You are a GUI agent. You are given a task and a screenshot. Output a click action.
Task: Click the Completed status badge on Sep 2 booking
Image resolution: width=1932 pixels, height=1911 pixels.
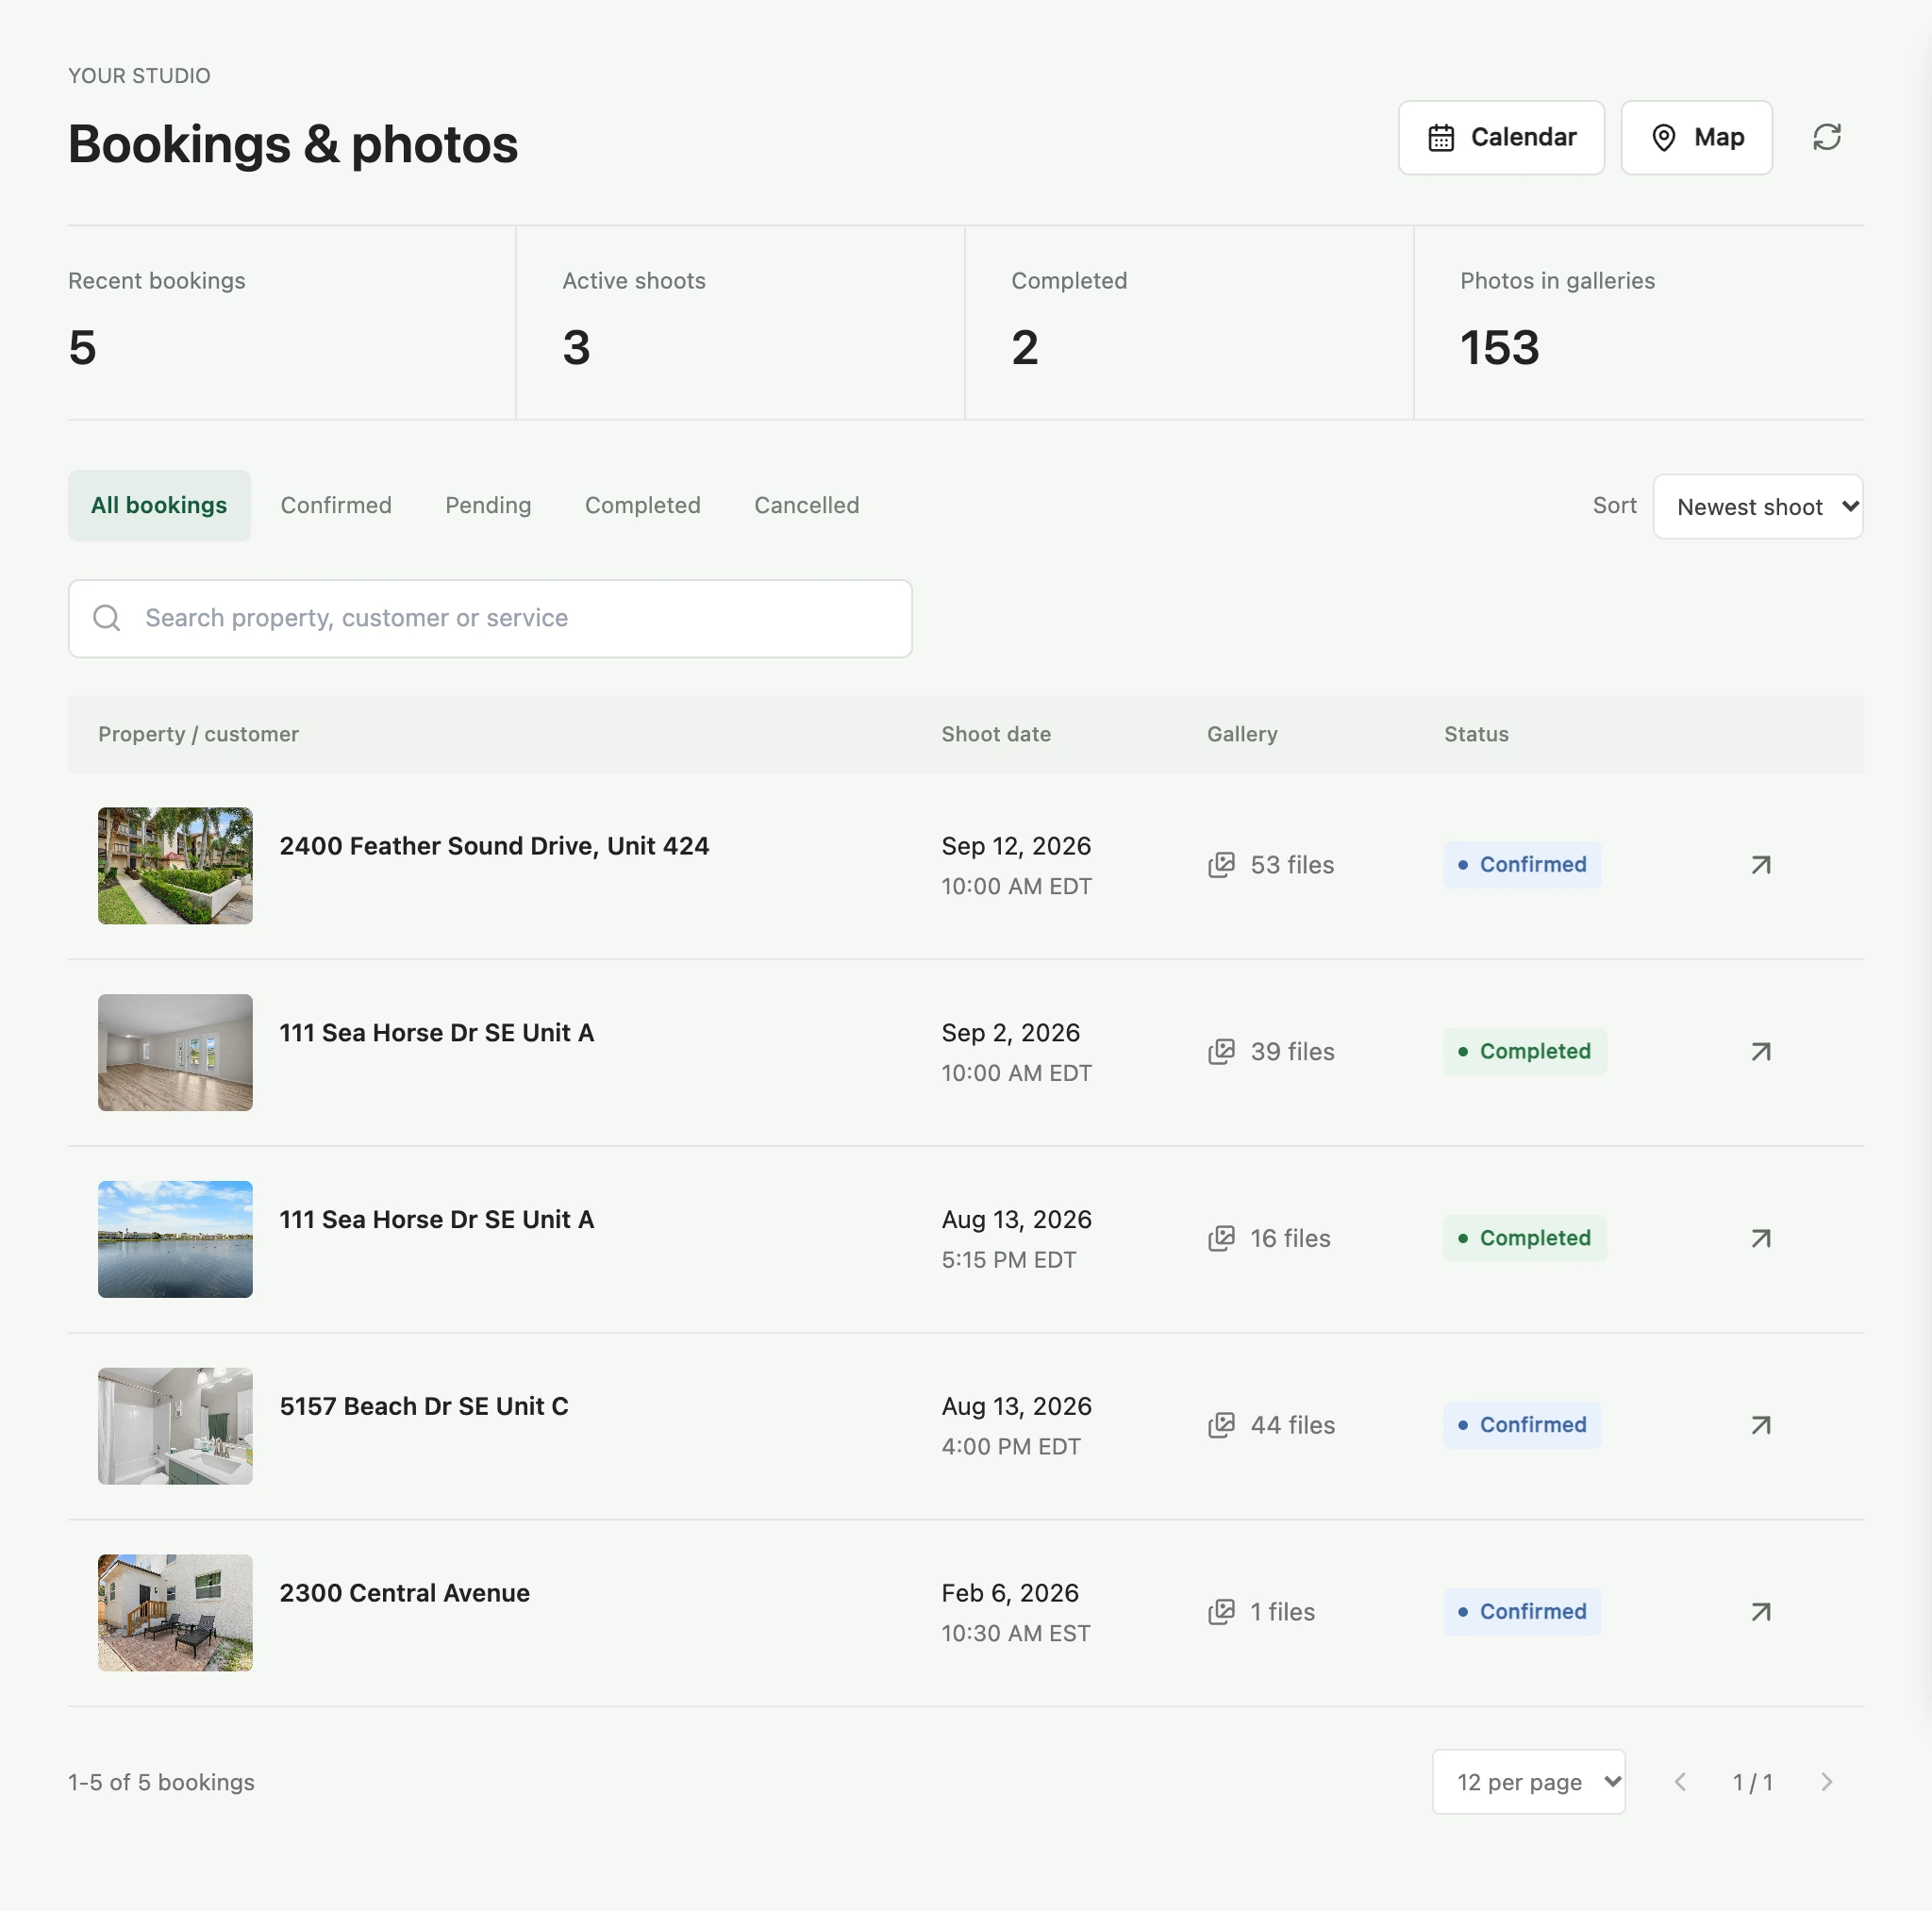[1524, 1052]
